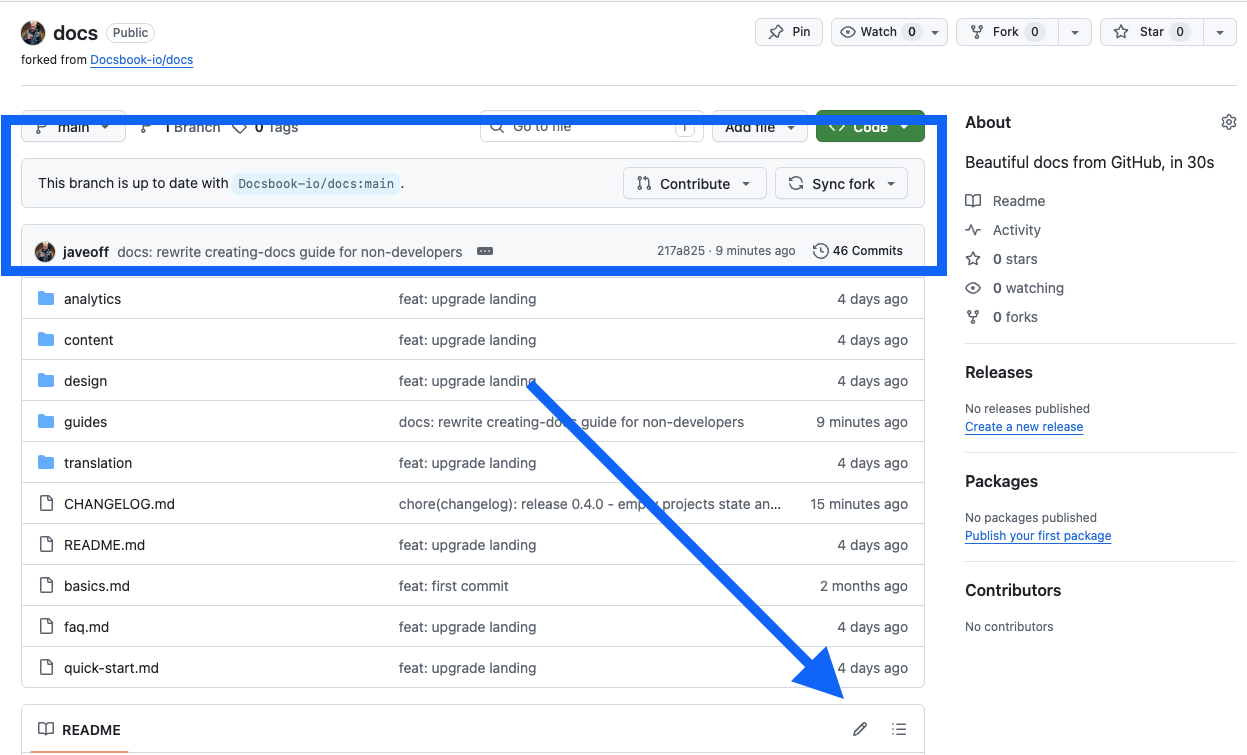Screen dimensions: 1247x755
Task: Open repository settings gear next to About
Action: pos(1229,122)
